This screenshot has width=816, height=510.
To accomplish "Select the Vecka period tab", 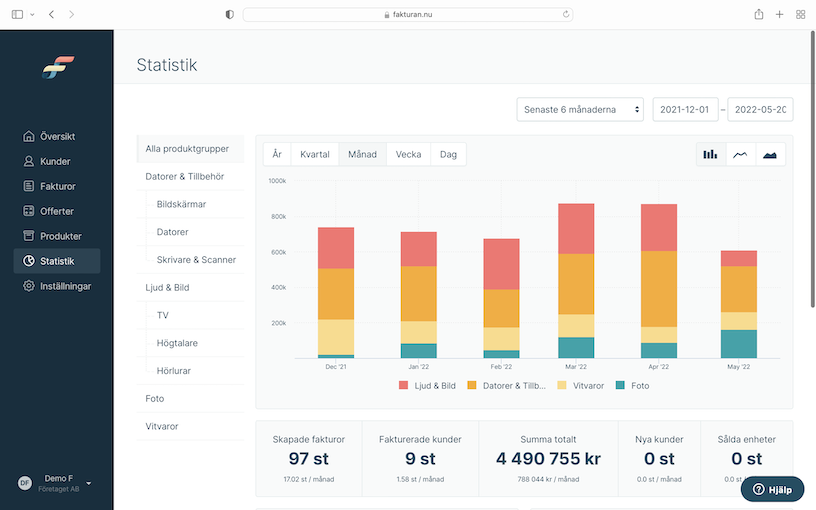I will 408,154.
